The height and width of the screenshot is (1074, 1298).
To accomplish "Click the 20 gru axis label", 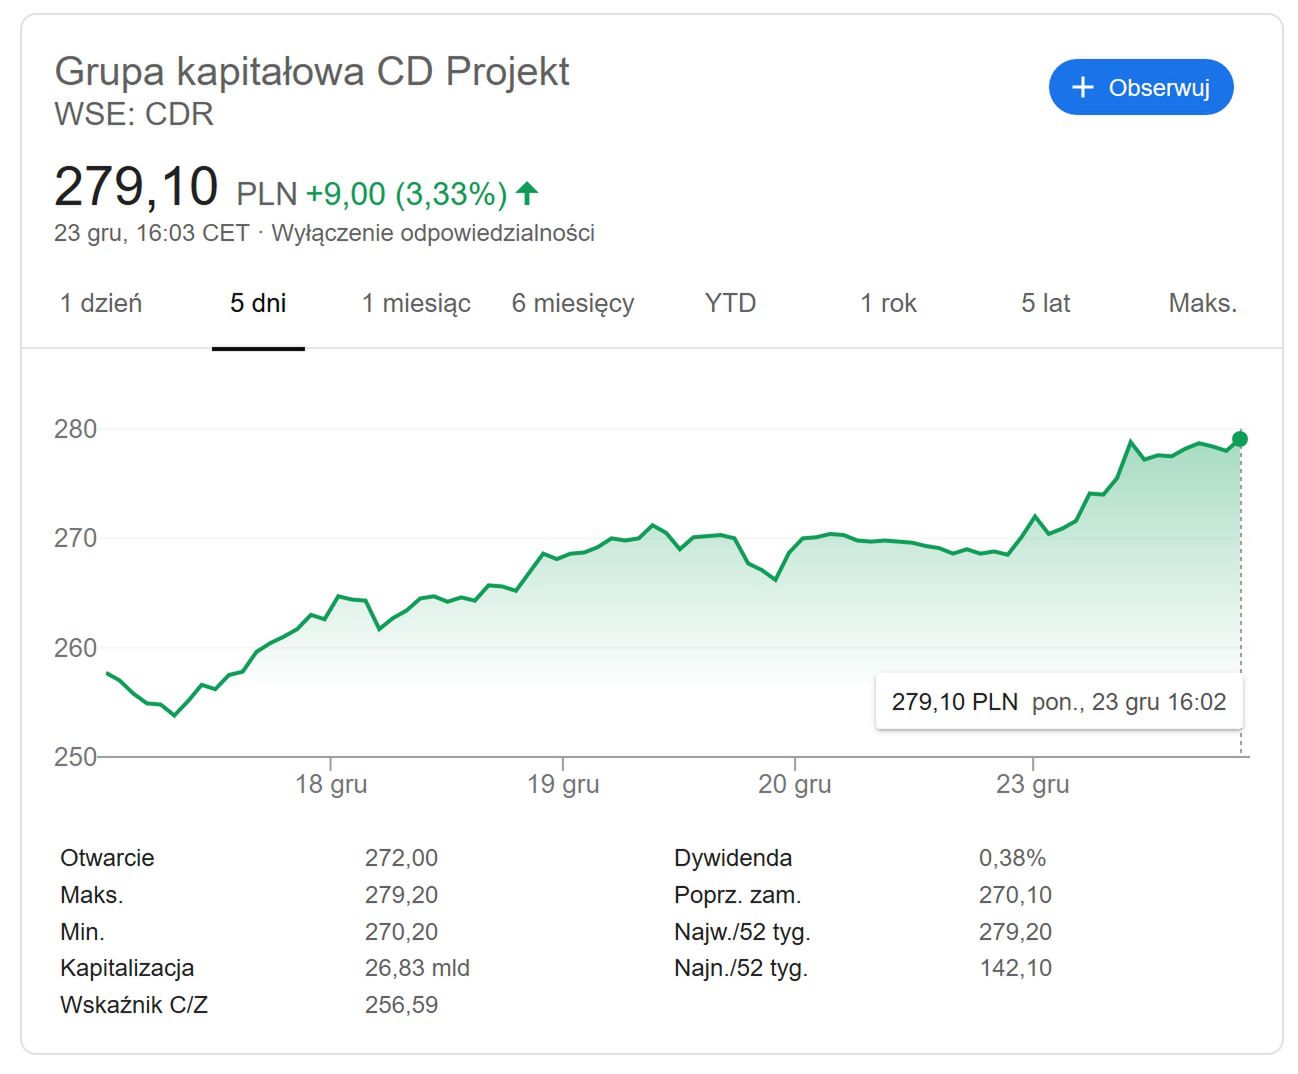I will coord(794,784).
